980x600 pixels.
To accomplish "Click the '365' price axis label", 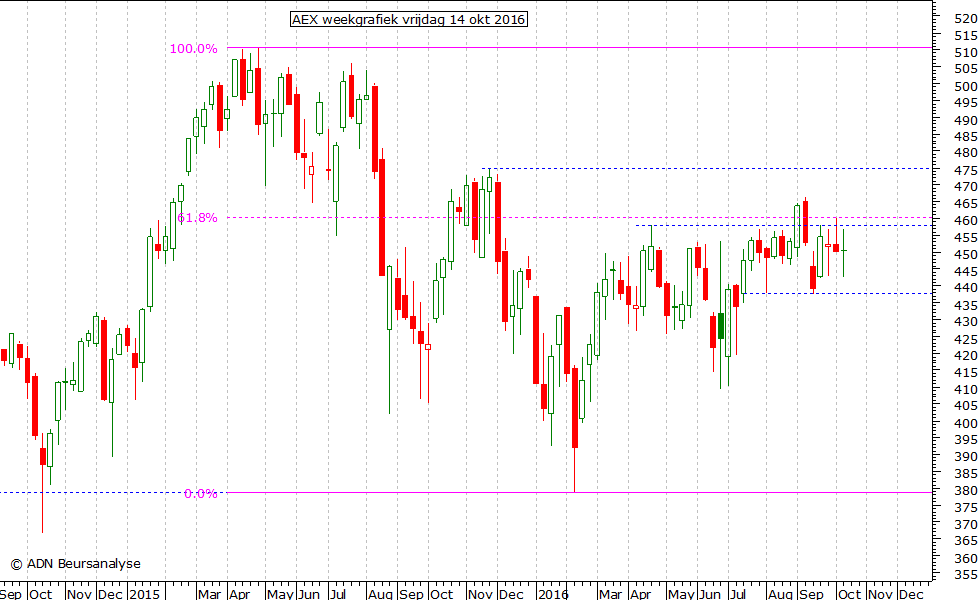I will tap(966, 541).
